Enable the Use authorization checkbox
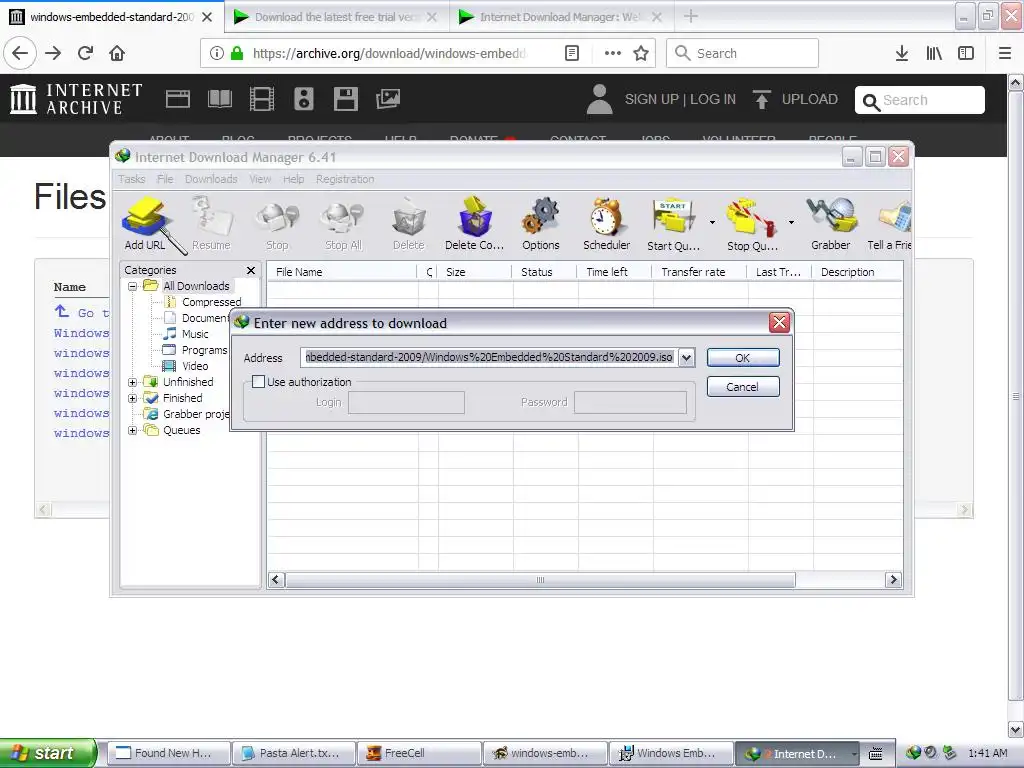This screenshot has height=768, width=1024. pyautogui.click(x=259, y=381)
